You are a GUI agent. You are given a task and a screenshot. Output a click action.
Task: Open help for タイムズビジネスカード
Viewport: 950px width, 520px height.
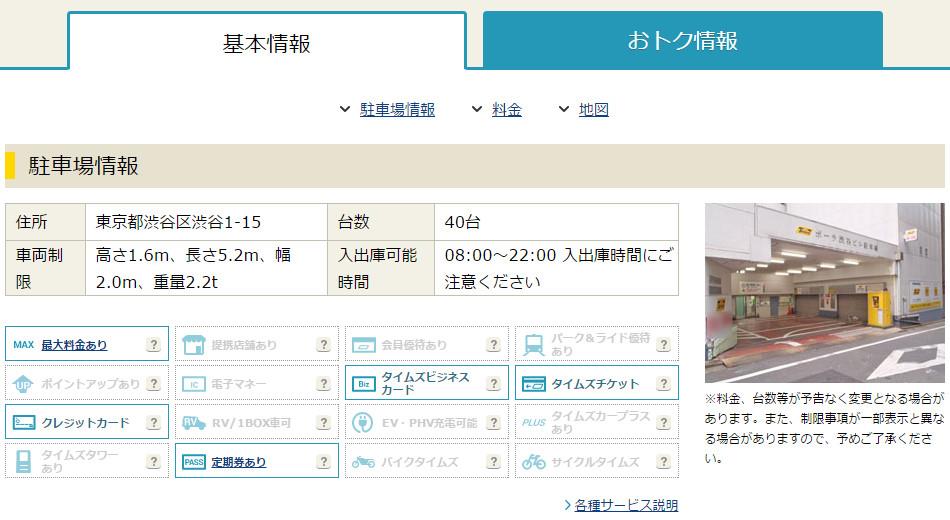click(x=493, y=384)
